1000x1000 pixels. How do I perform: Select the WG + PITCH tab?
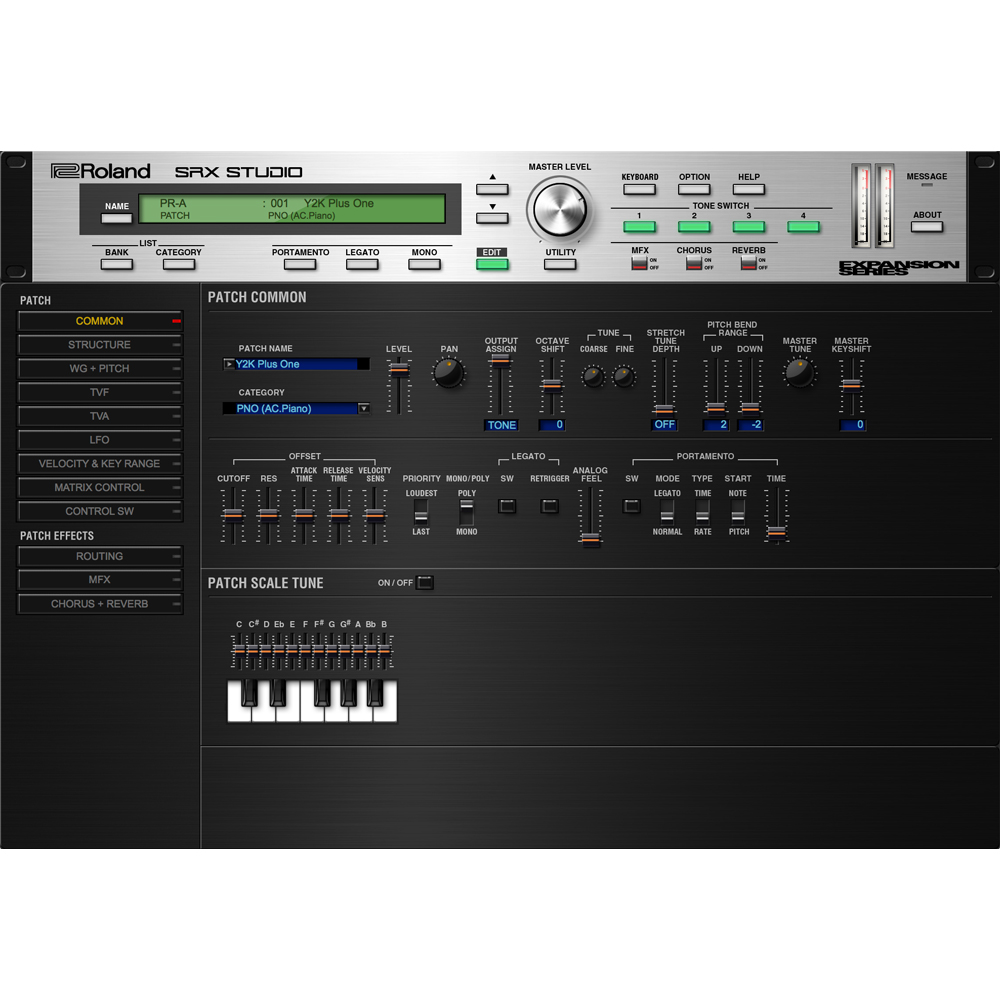click(100, 369)
